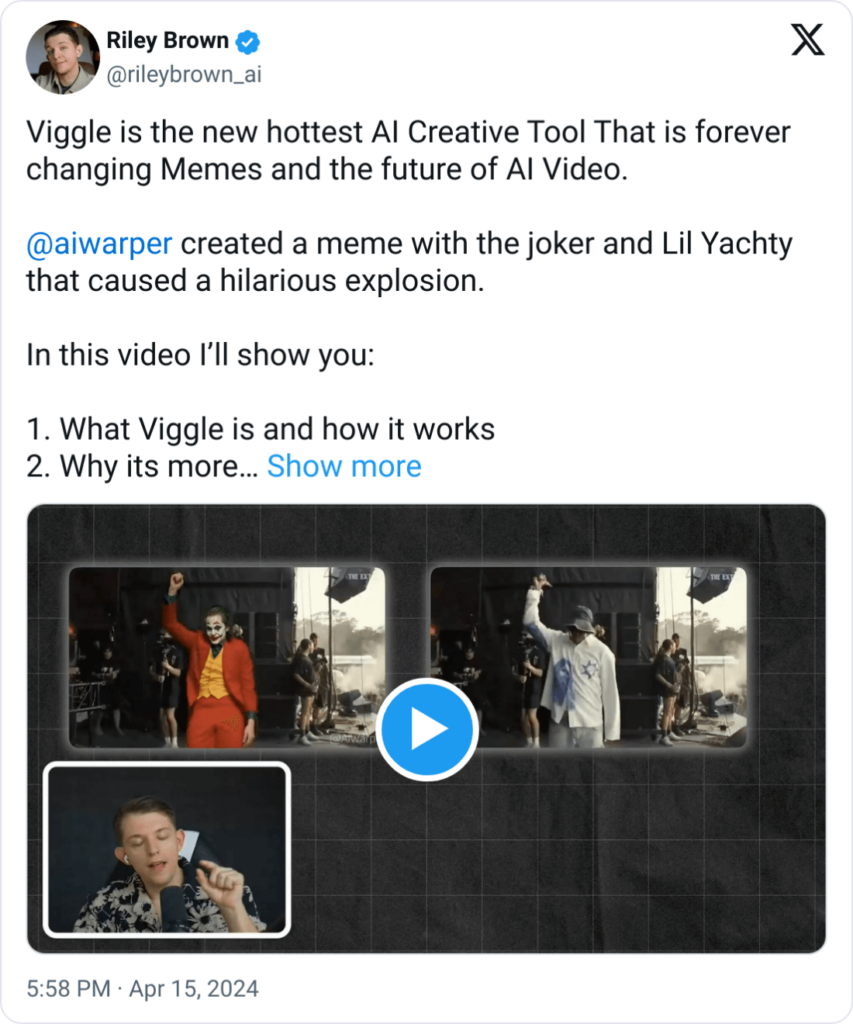Click the blue verified checkmark badge
853x1024 pixels.
(x=248, y=42)
